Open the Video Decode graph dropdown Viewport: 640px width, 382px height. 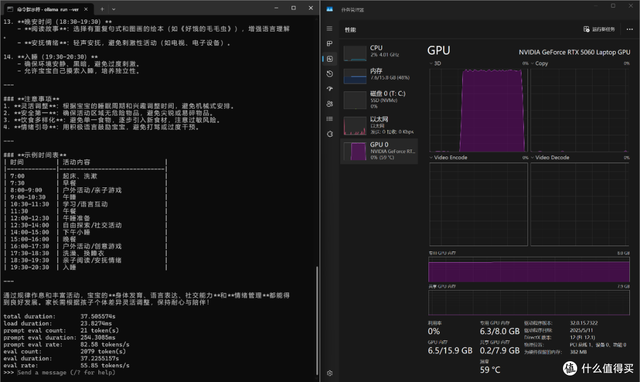pos(550,158)
